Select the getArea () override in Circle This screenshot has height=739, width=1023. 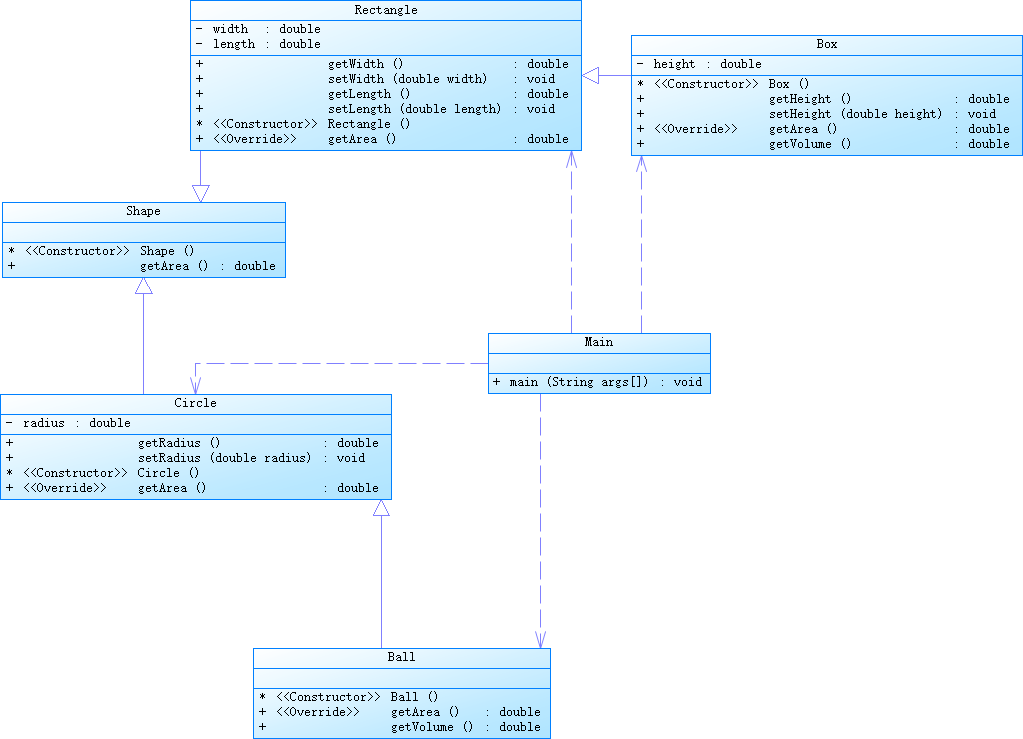point(192,488)
